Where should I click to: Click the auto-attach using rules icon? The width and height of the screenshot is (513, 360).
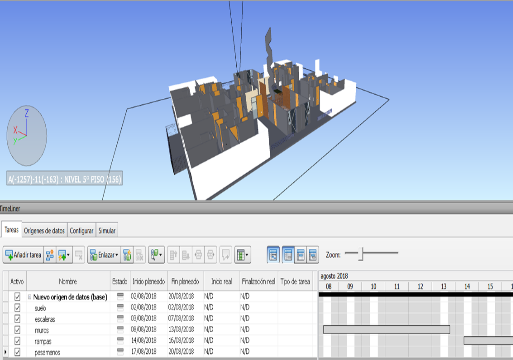(x=127, y=255)
